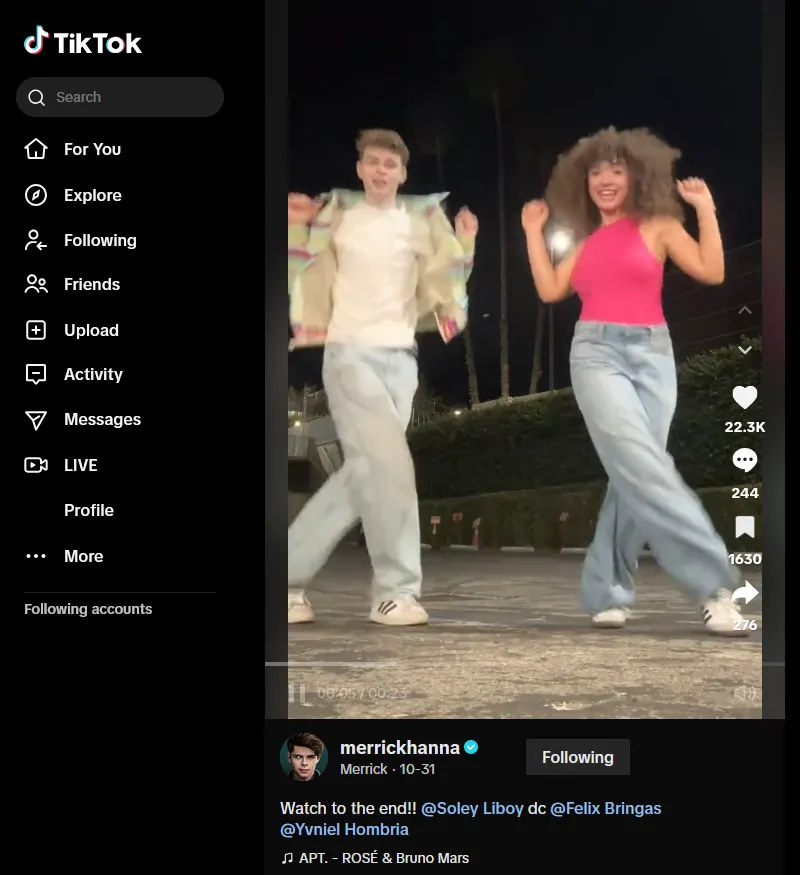This screenshot has width=800, height=875.
Task: Go to previous video with up chevron
Action: click(744, 311)
